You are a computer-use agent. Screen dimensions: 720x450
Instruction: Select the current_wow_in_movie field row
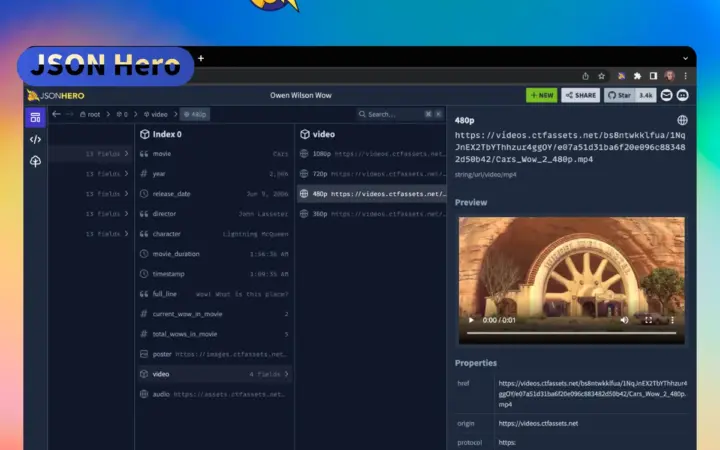(x=214, y=314)
